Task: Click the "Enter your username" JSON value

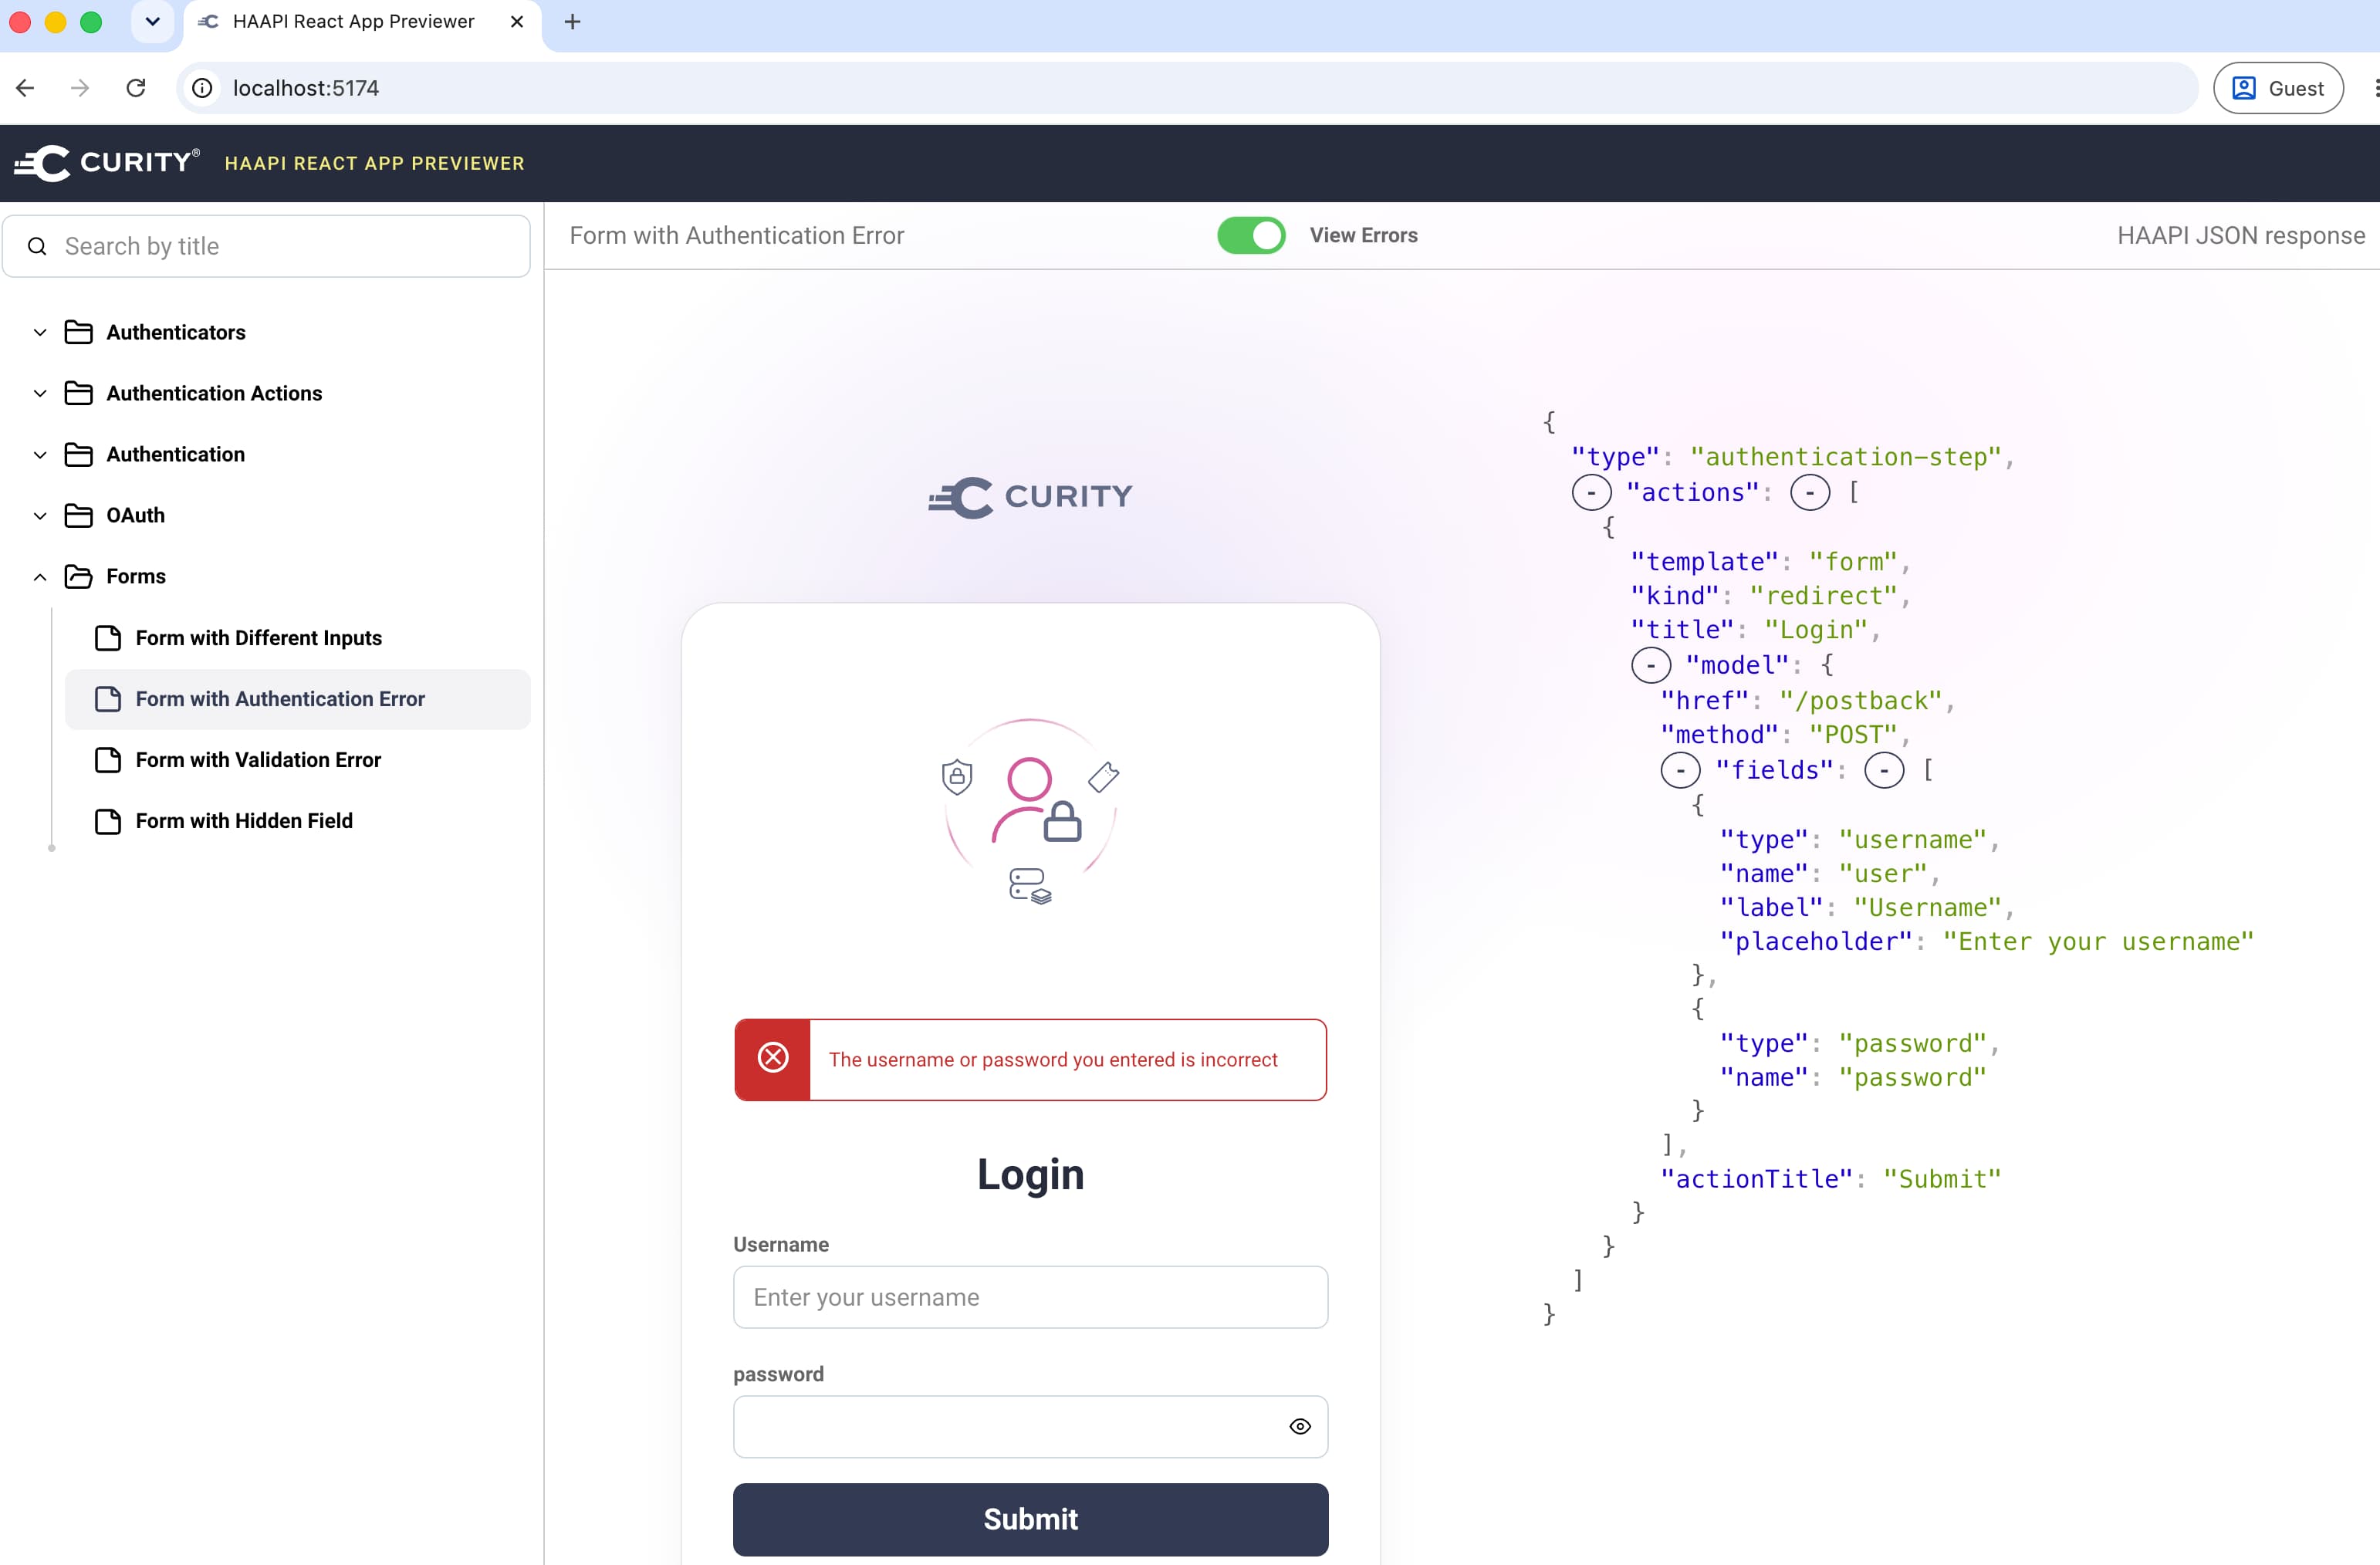Action: tap(2098, 941)
